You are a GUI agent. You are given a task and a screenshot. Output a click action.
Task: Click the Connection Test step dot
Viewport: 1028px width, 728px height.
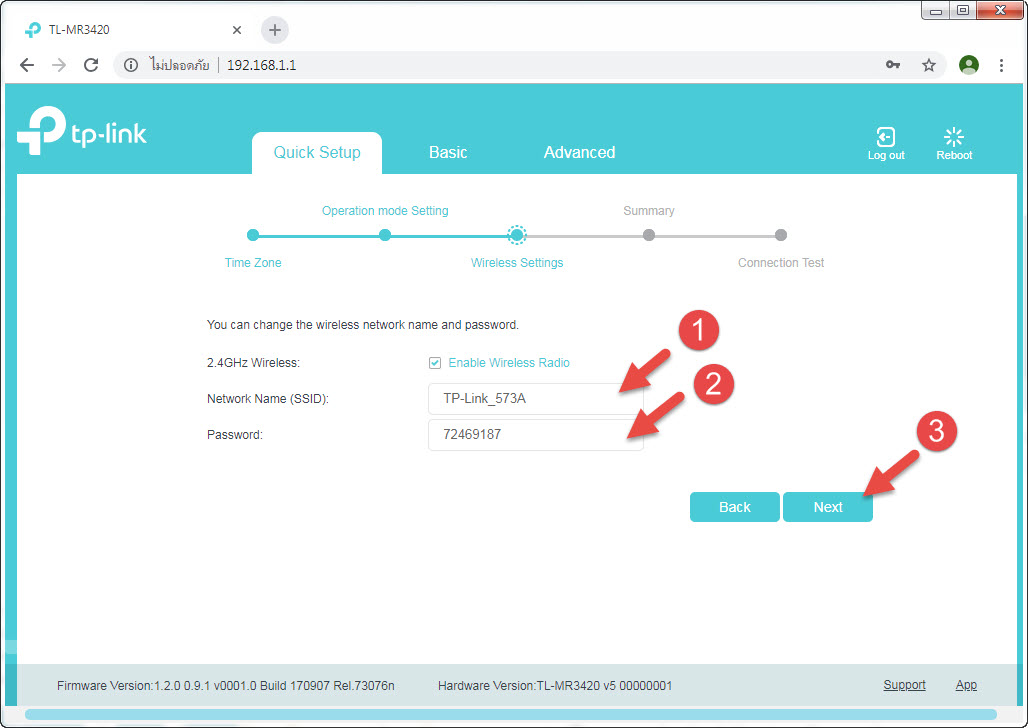point(780,235)
